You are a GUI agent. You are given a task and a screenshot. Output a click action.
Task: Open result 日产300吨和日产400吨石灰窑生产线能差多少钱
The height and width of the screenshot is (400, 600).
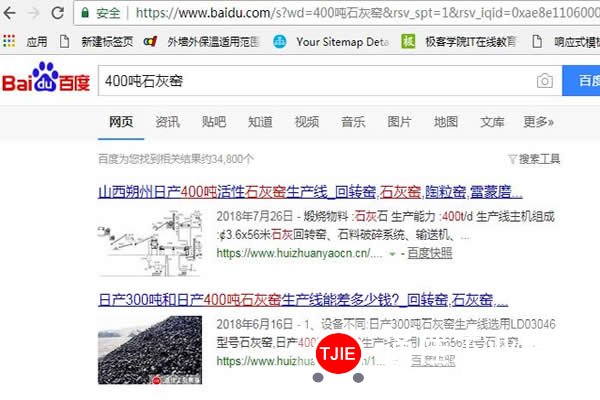[303, 300]
